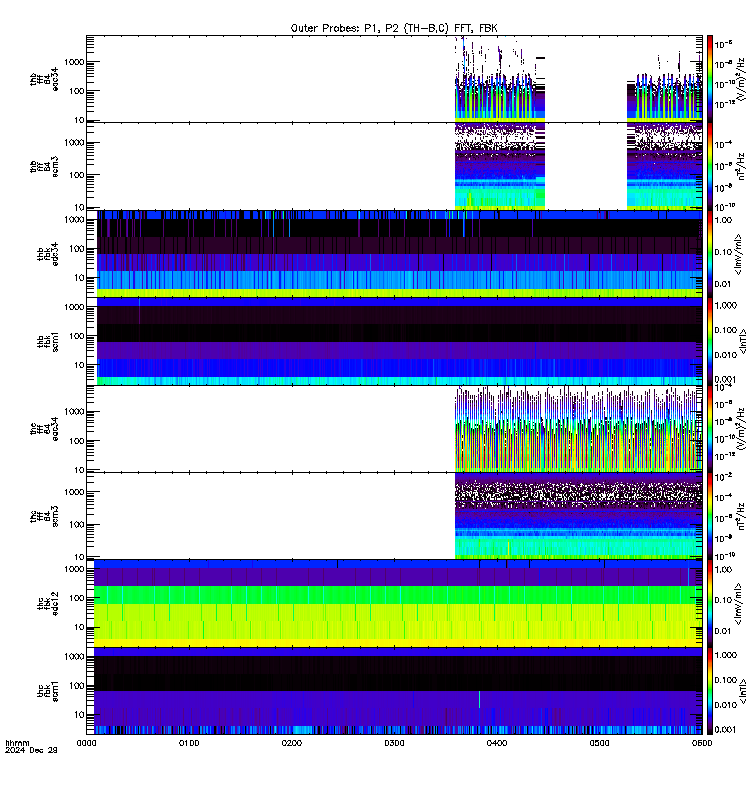Click the nT²/Hz unit label beside thc scm3
The width and height of the screenshot is (750, 800).
click(741, 516)
